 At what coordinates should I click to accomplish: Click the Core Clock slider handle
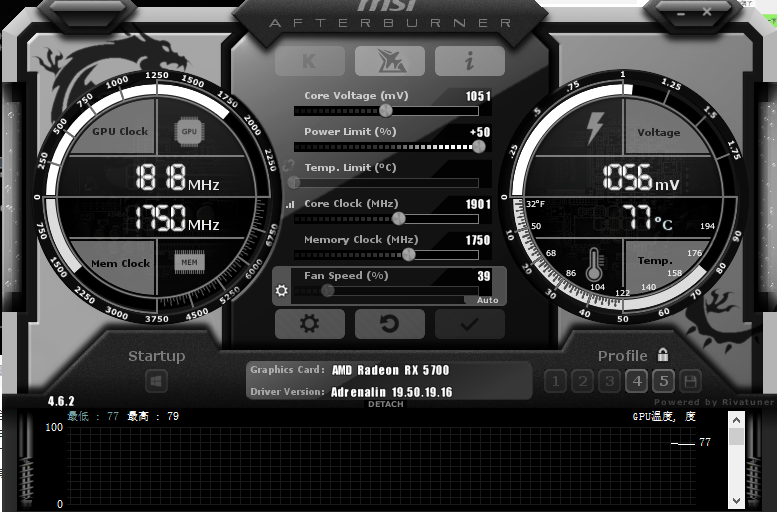point(399,218)
